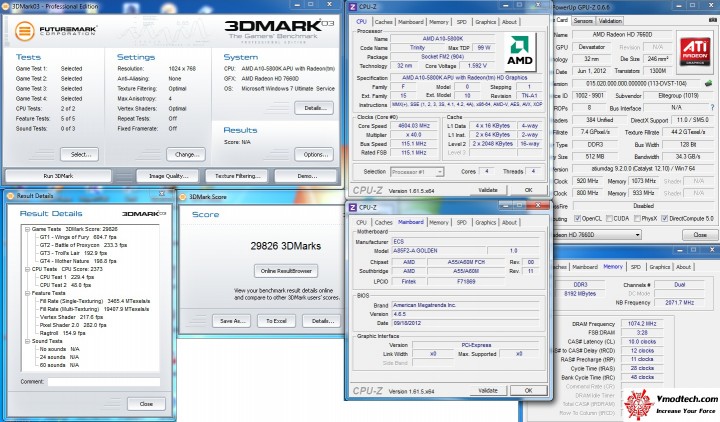Open the Texture Filtering... dialog
This screenshot has width=720, height=422.
point(237,176)
